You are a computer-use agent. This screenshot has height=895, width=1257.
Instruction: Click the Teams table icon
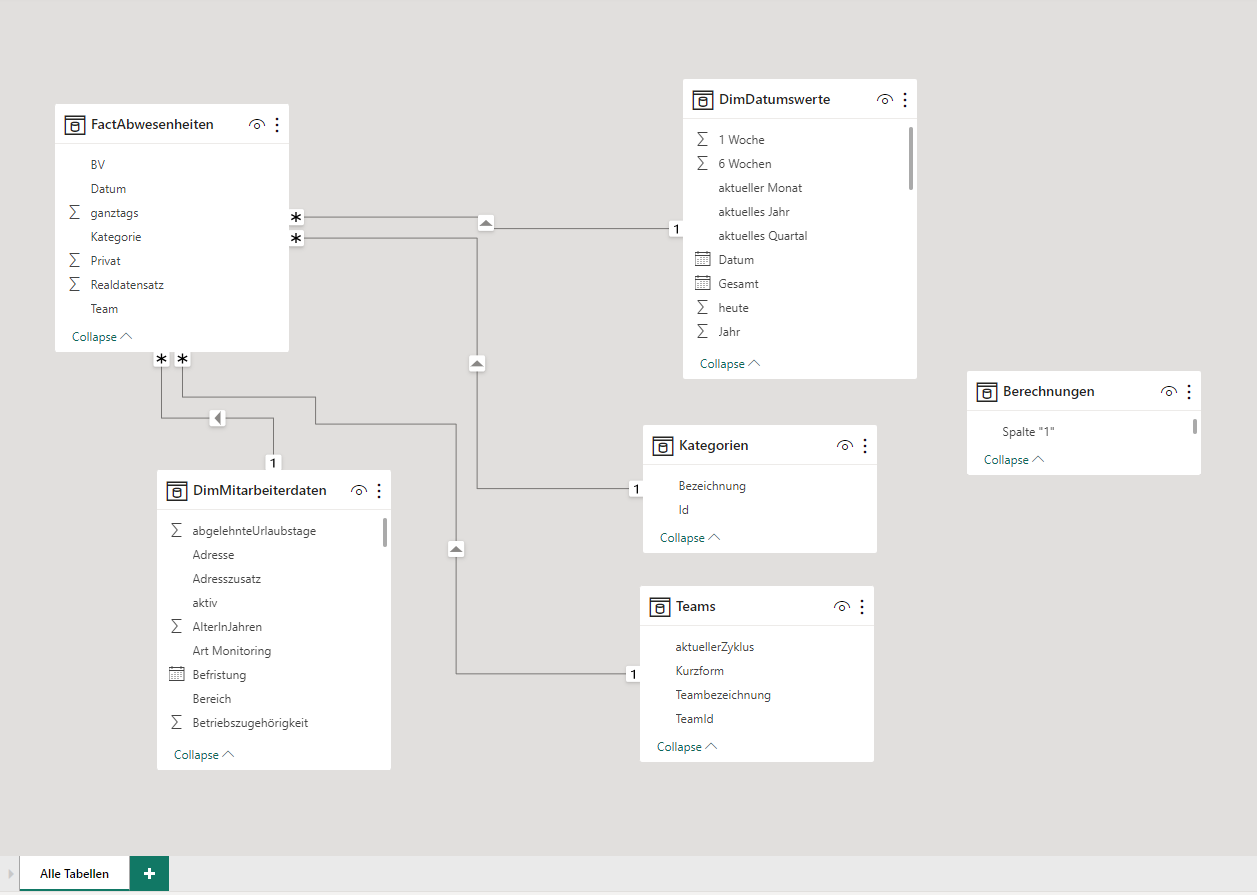[659, 607]
